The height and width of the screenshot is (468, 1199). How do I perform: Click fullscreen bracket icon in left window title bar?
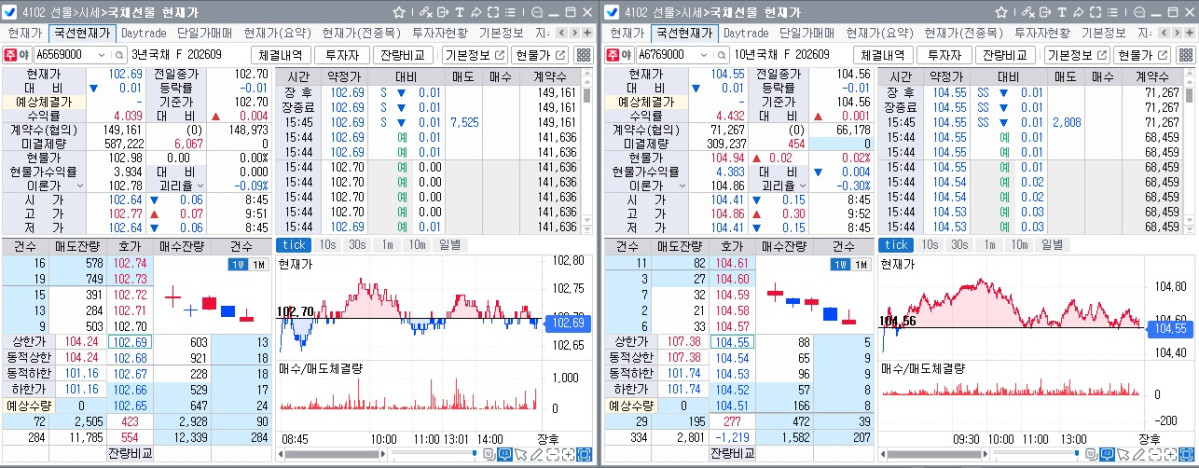[x=493, y=12]
